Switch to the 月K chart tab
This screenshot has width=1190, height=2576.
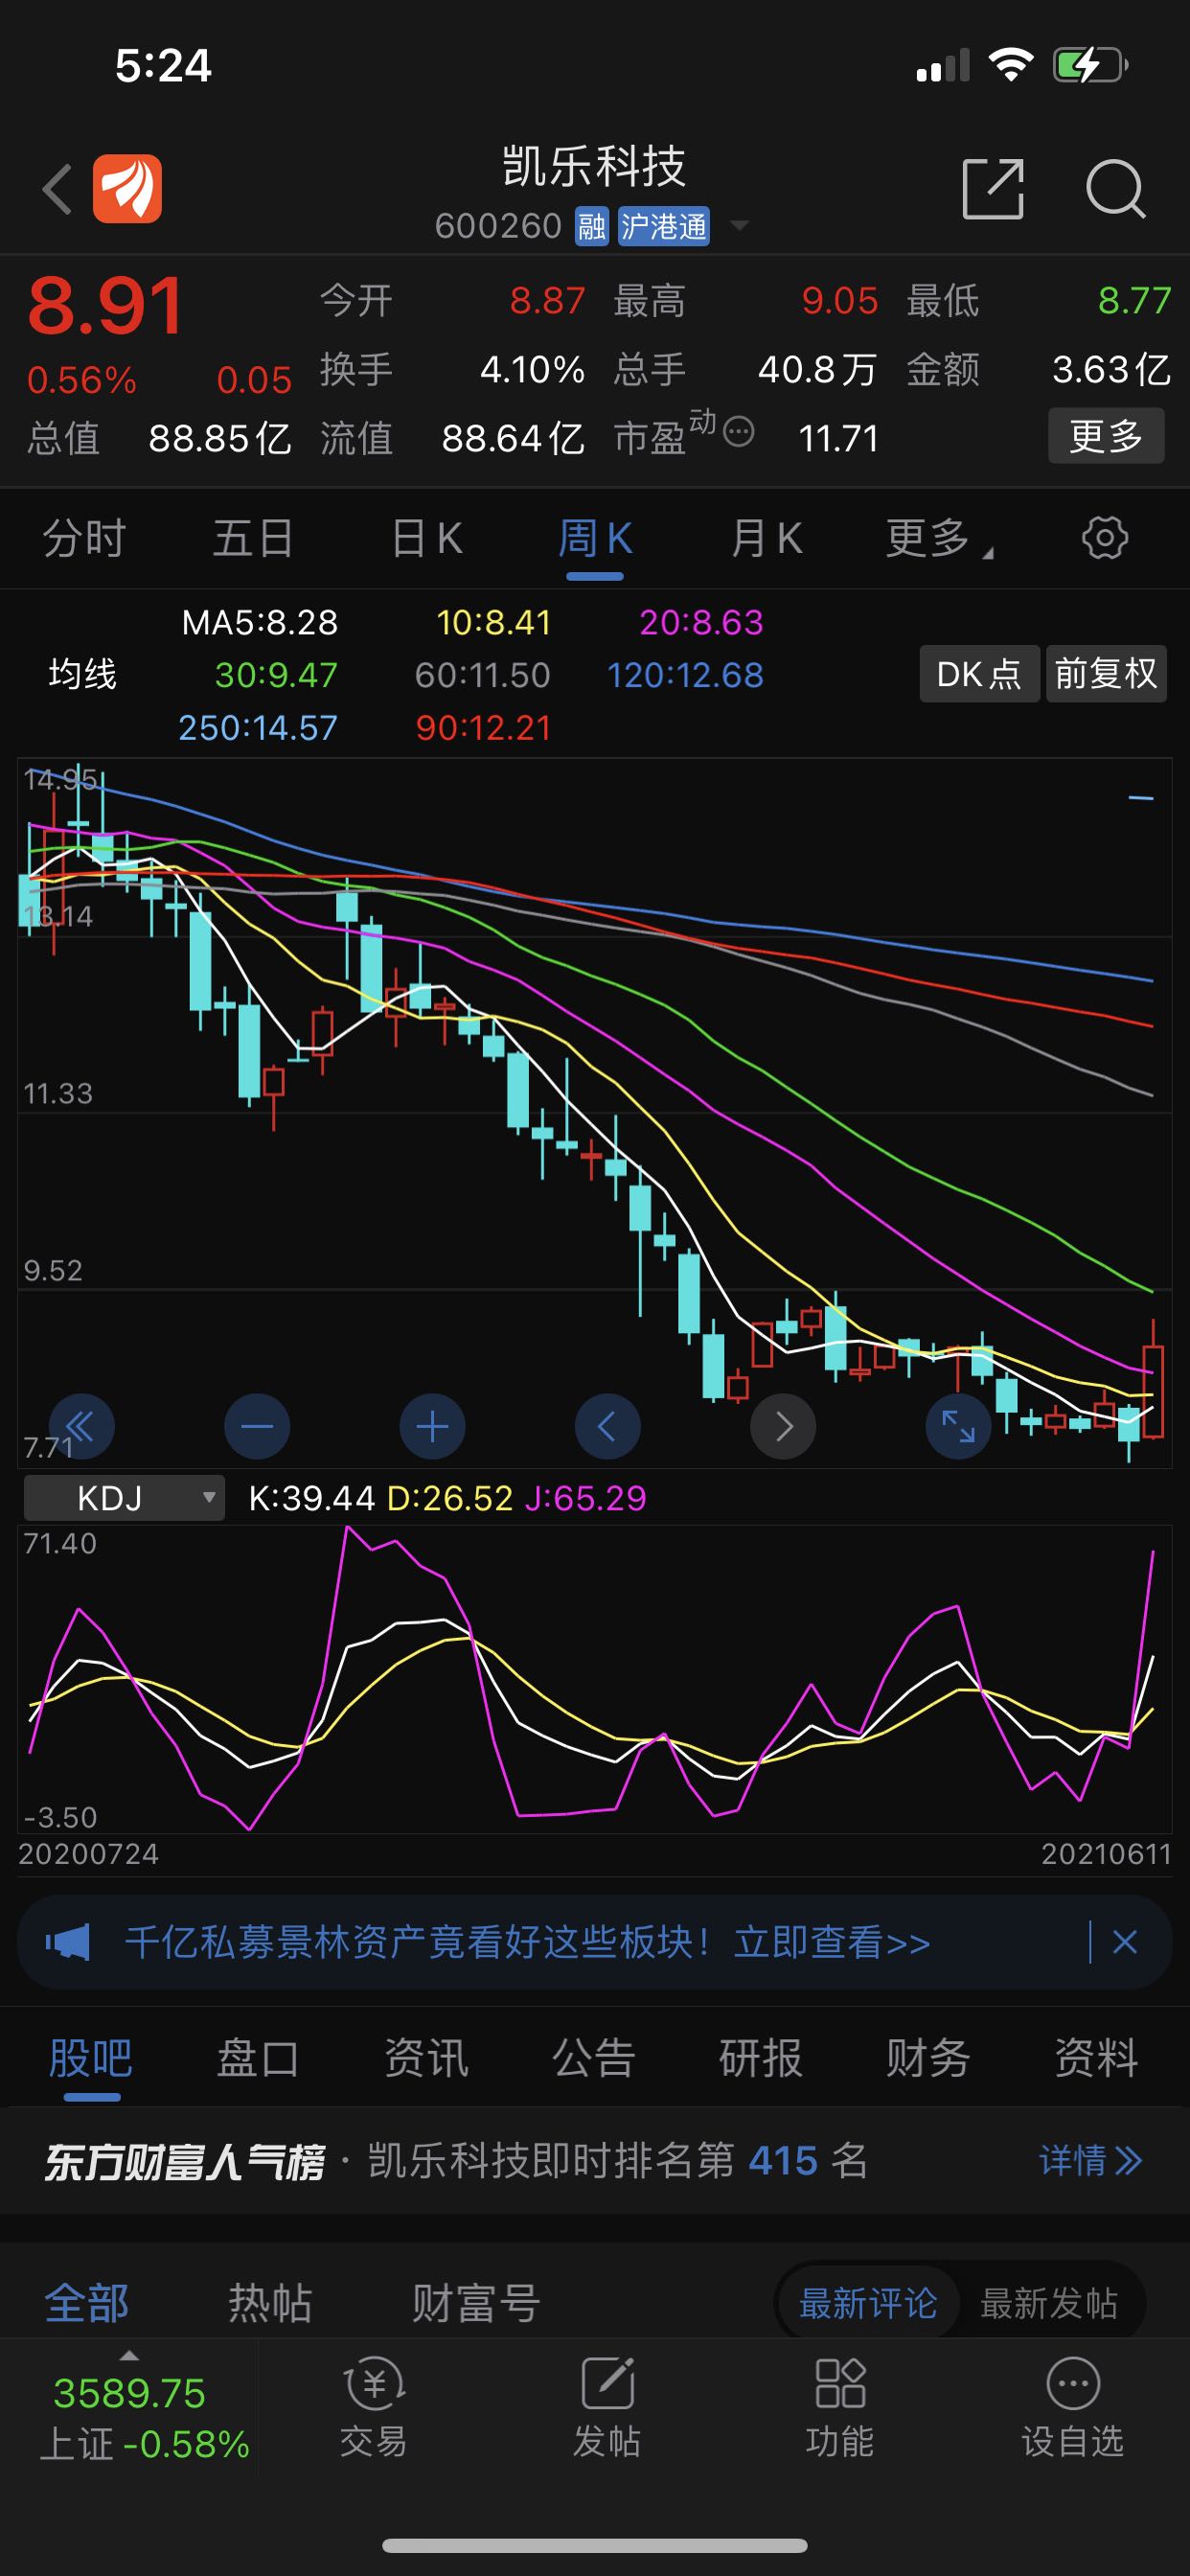coord(766,538)
